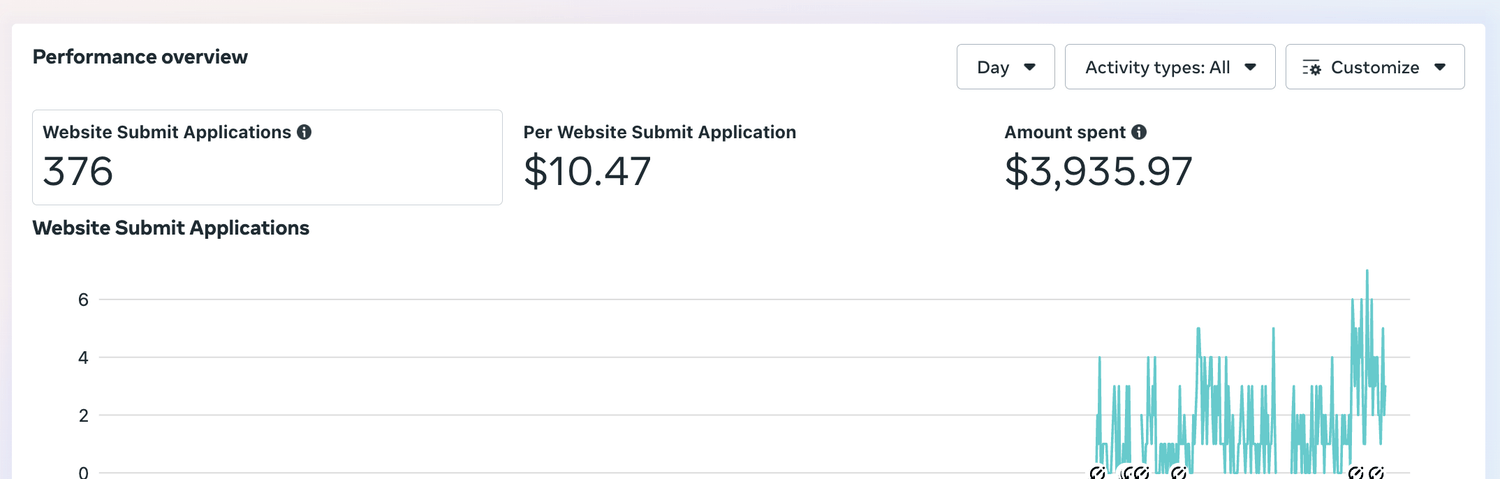The width and height of the screenshot is (1500, 479).
Task: Click the info icon beside Website Submit Applications
Action: pyautogui.click(x=304, y=132)
